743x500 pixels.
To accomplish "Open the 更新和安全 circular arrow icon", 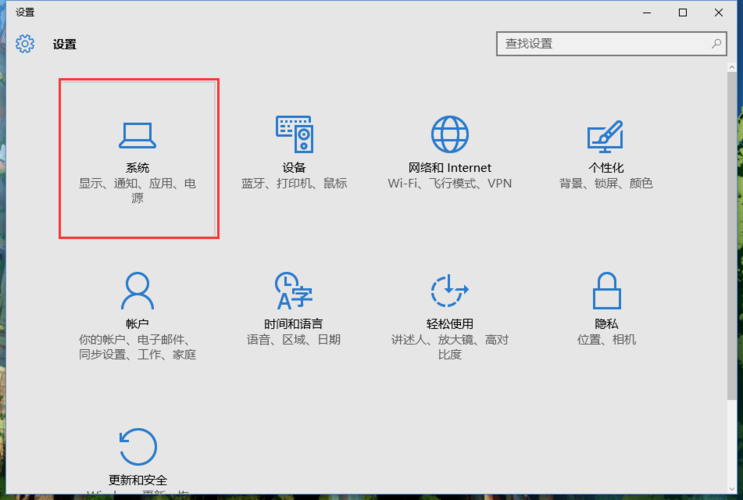I will (137, 446).
